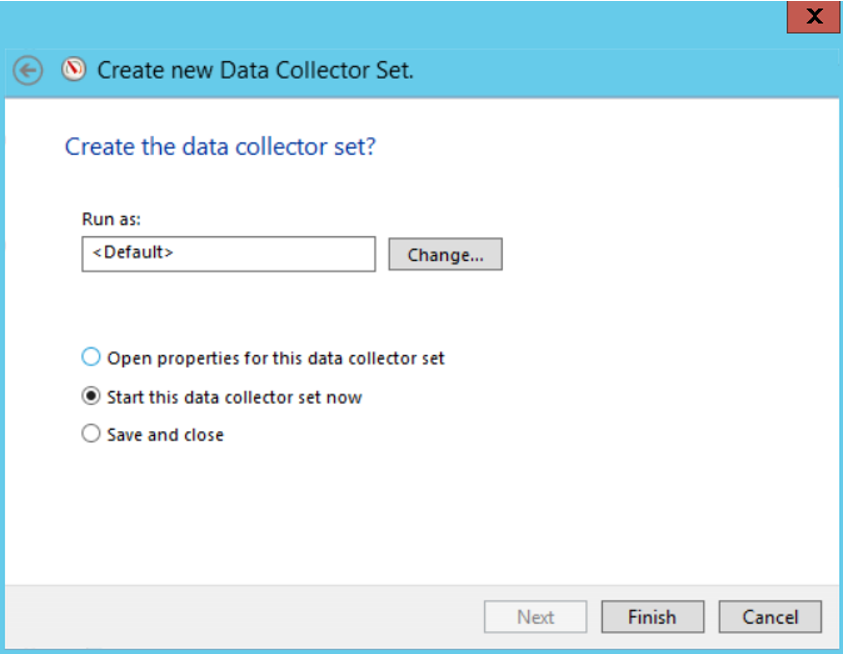The width and height of the screenshot is (843, 654).
Task: Close the wizard with the red X button
Action: (x=814, y=17)
